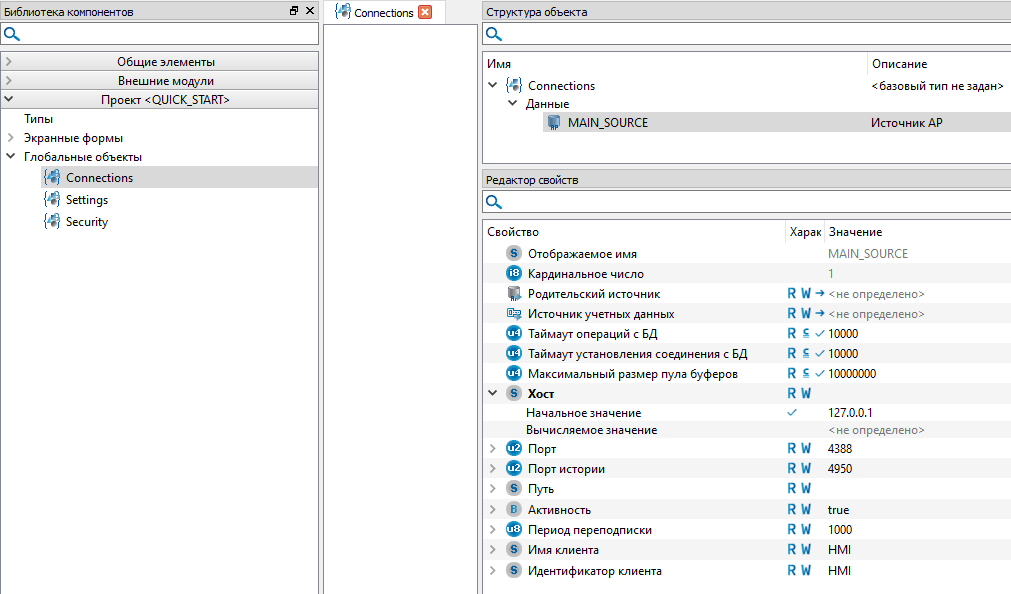
Task: Click the Settings global object icon
Action: click(52, 200)
